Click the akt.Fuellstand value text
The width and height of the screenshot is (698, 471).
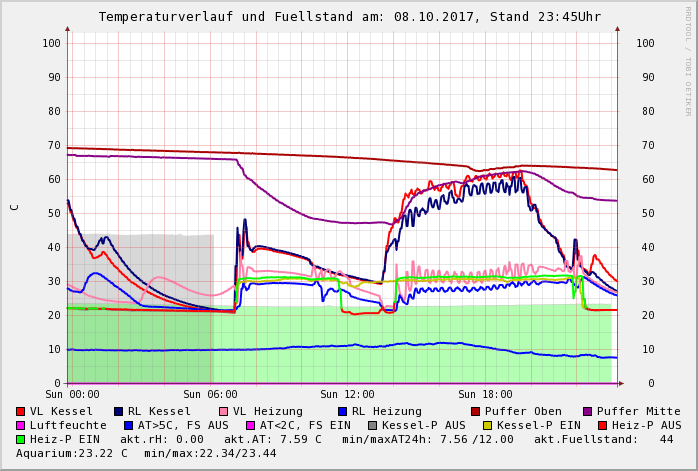tap(603, 439)
